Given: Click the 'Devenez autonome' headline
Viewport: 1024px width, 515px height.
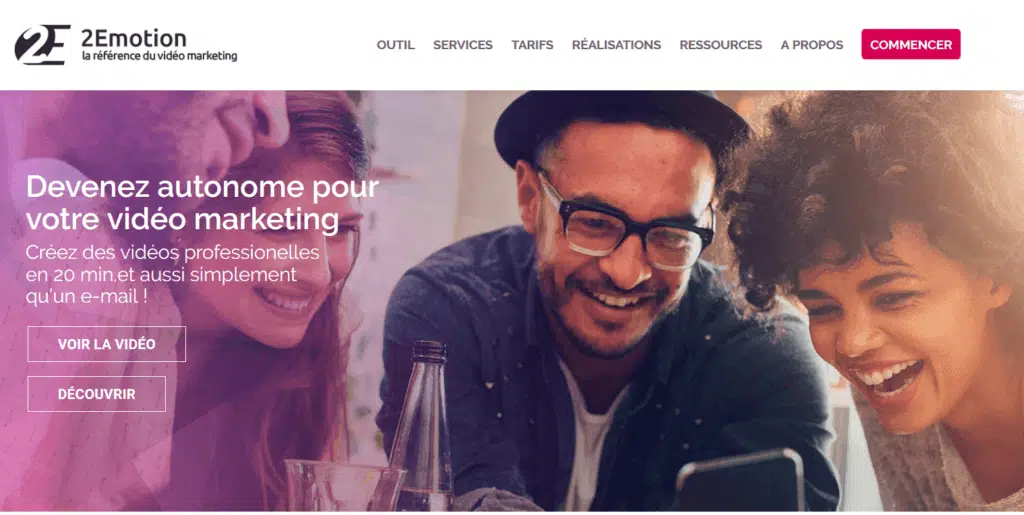Looking at the screenshot, I should (202, 204).
